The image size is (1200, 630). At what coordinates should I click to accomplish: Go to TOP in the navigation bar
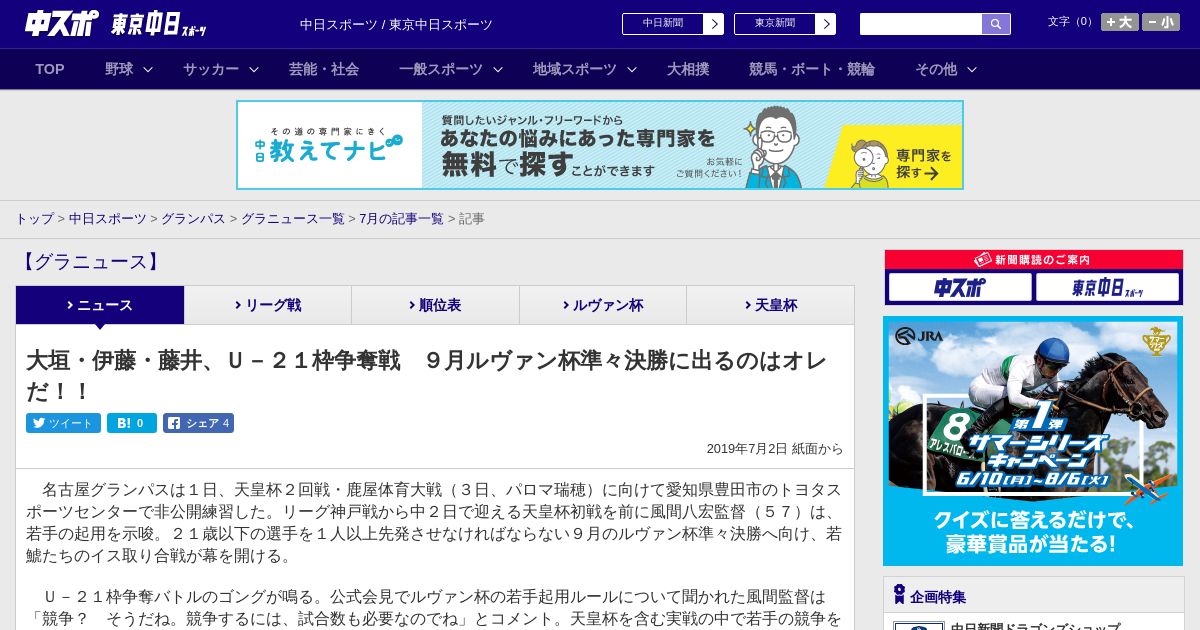(50, 69)
